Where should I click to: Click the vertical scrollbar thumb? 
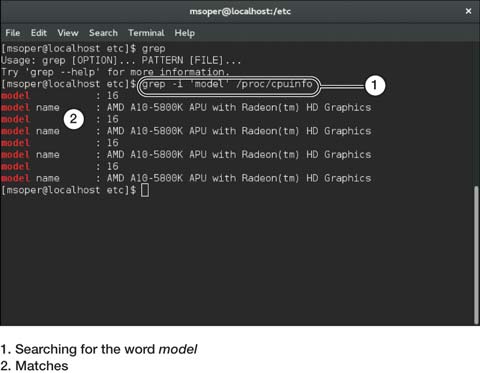(x=476, y=255)
